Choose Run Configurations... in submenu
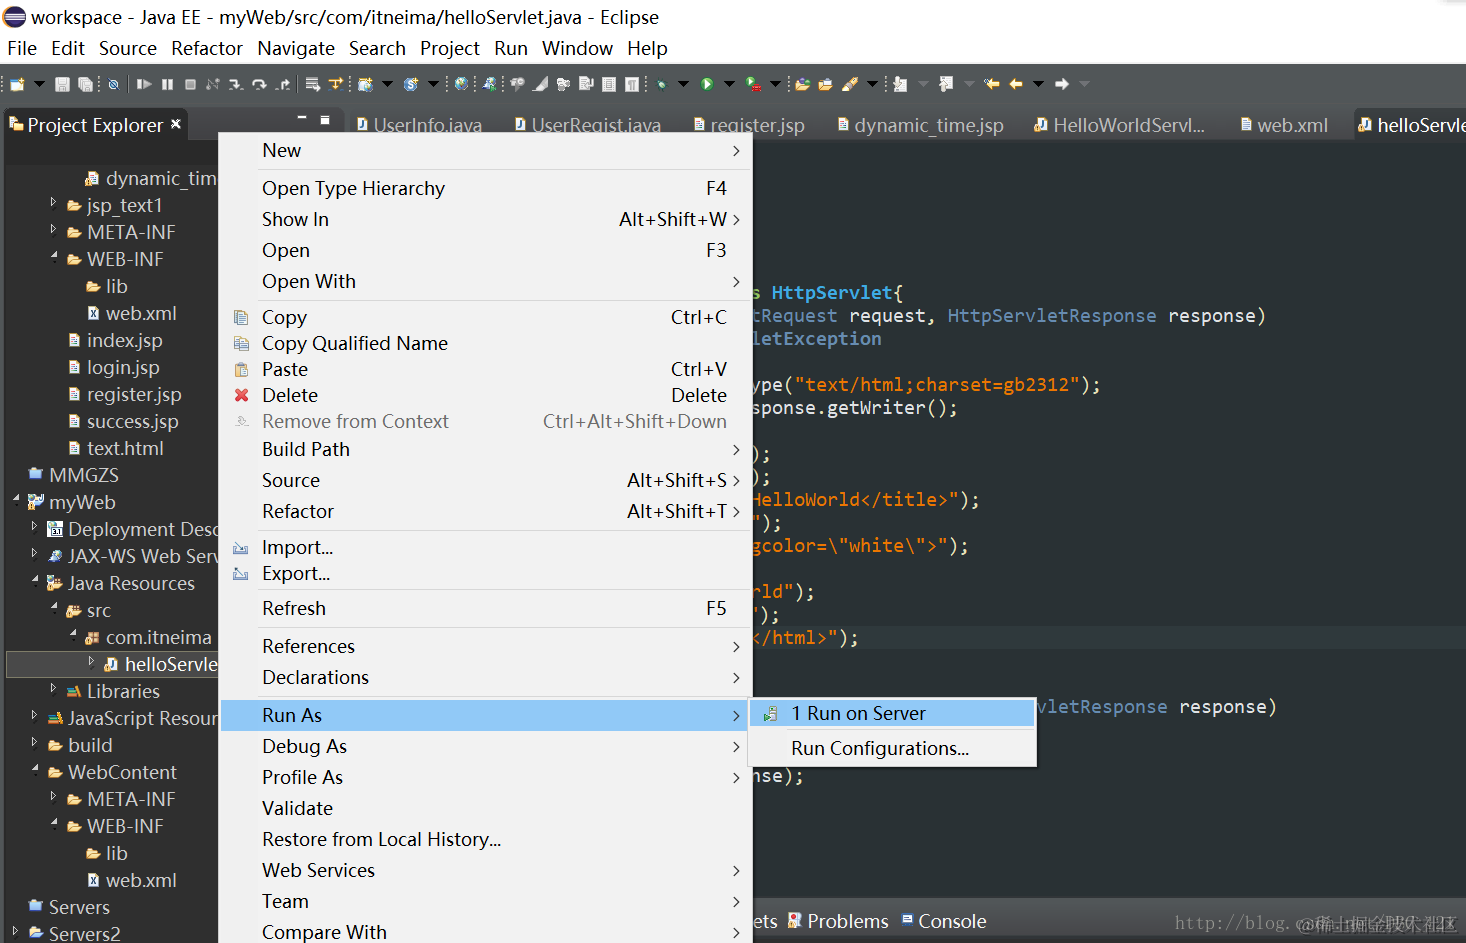This screenshot has height=943, width=1466. 892,748
